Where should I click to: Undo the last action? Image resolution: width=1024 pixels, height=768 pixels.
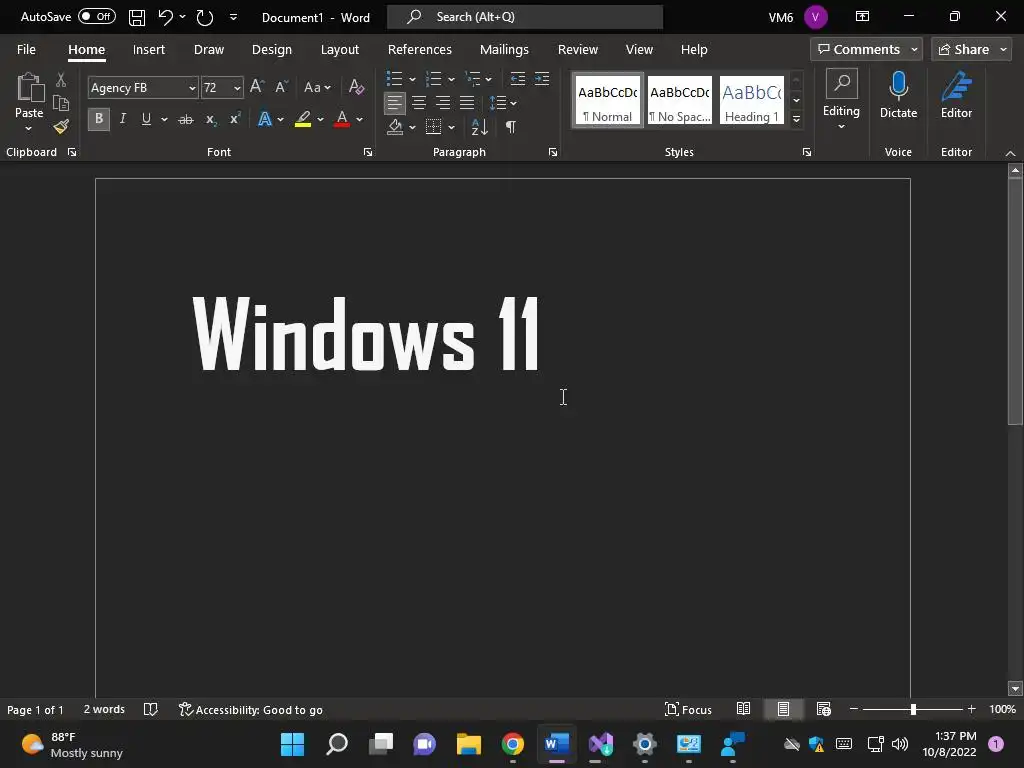tap(165, 17)
